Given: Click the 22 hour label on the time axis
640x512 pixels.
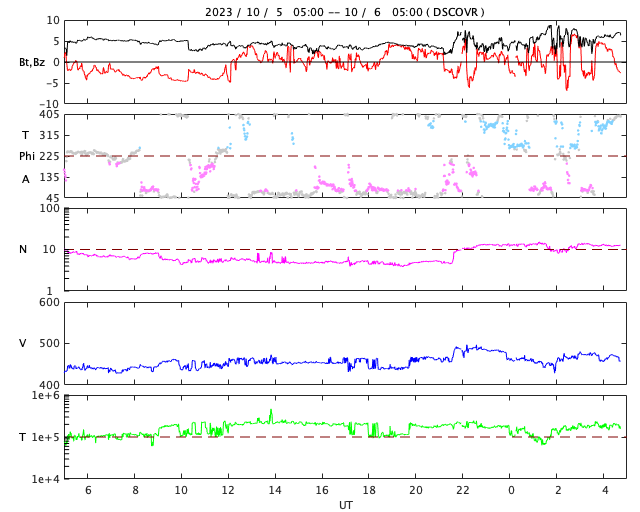Looking at the screenshot, I should pyautogui.click(x=463, y=490).
